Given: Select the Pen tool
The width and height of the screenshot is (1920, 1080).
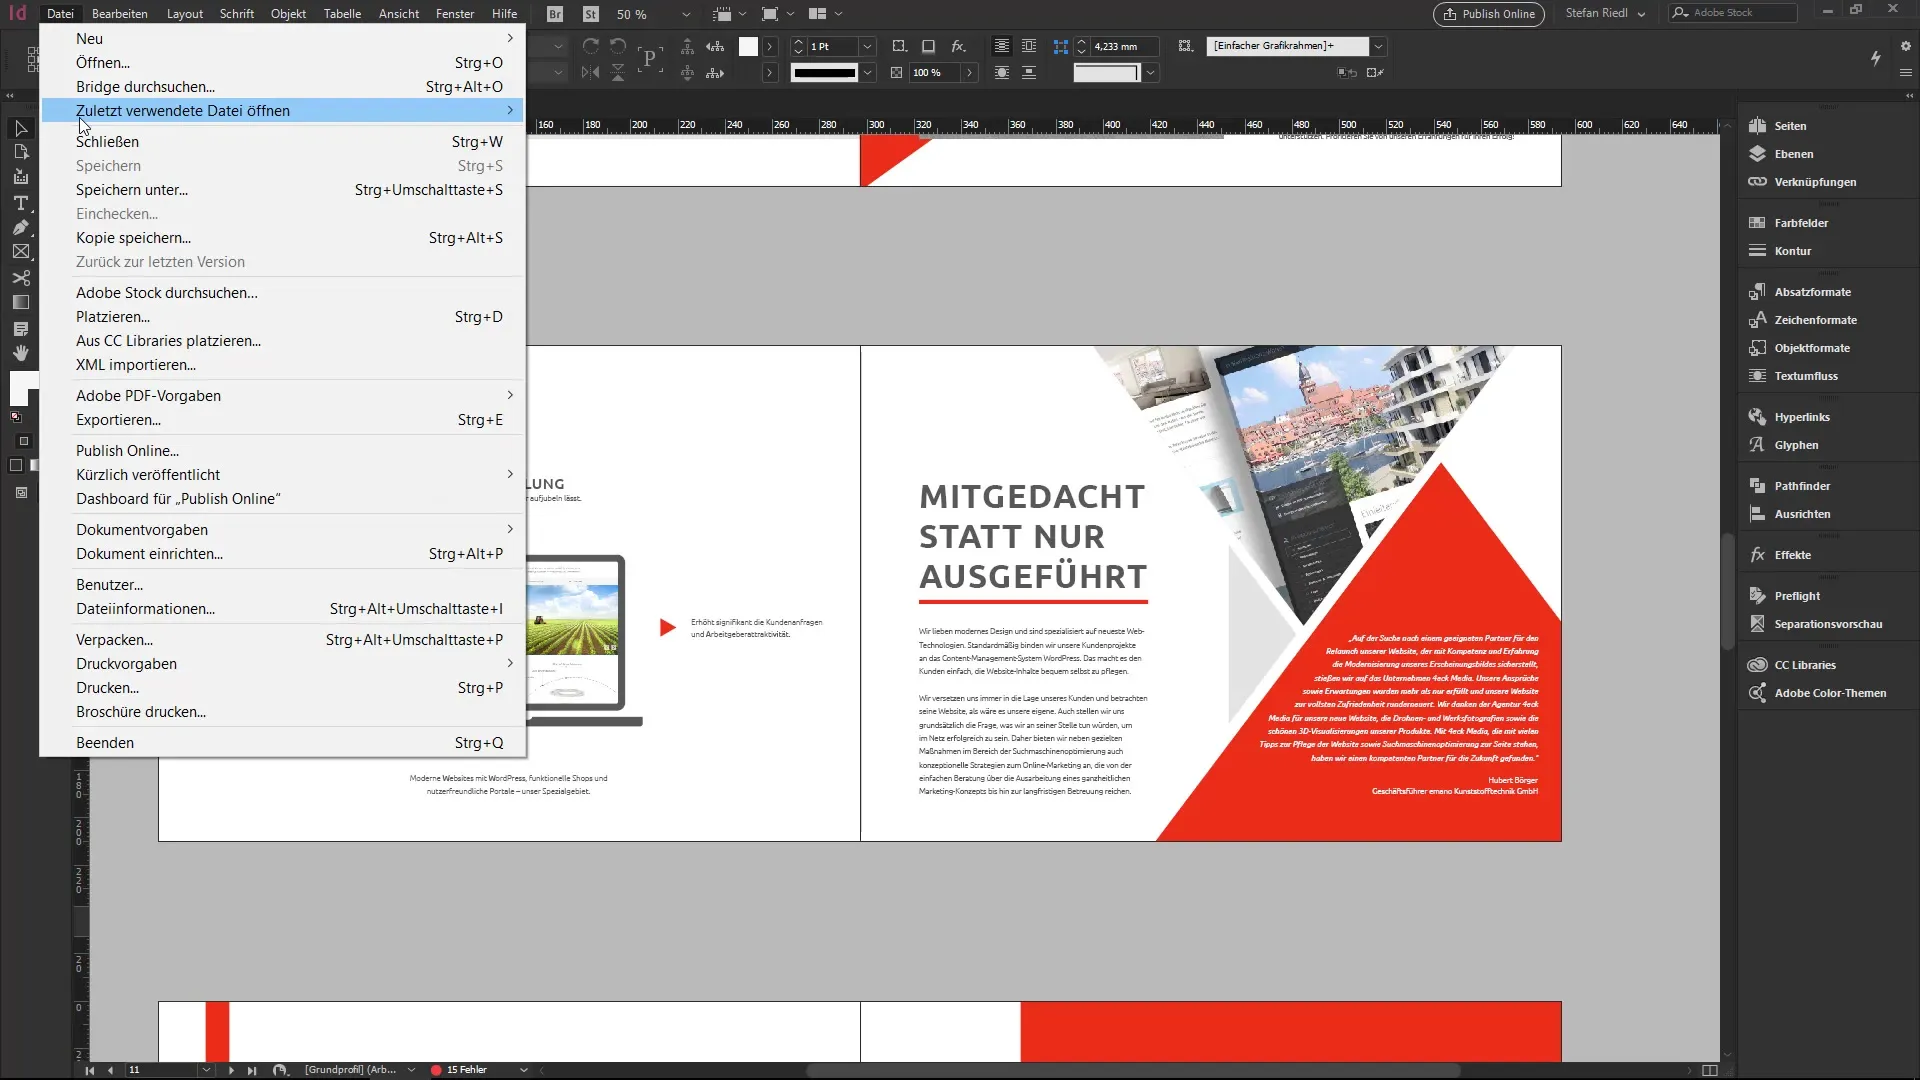Looking at the screenshot, I should tap(20, 227).
